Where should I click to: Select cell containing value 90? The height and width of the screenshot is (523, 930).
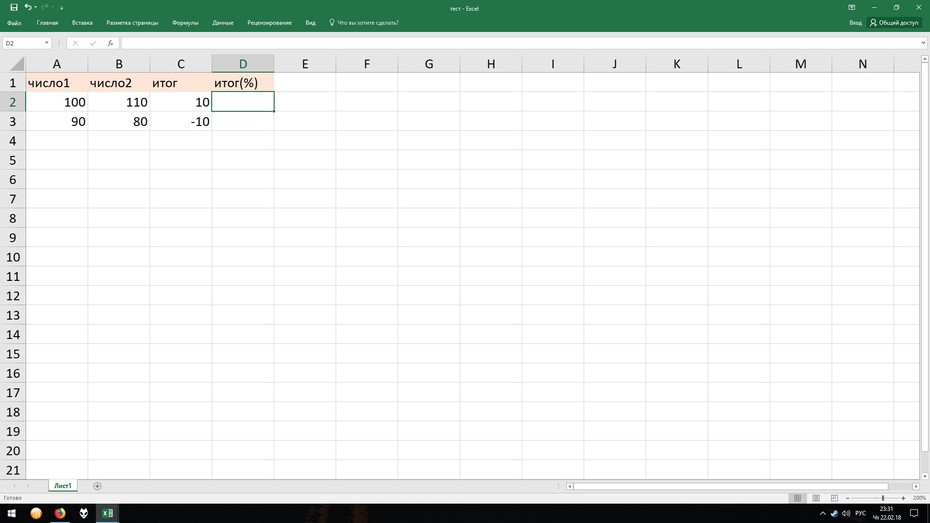pyautogui.click(x=57, y=122)
